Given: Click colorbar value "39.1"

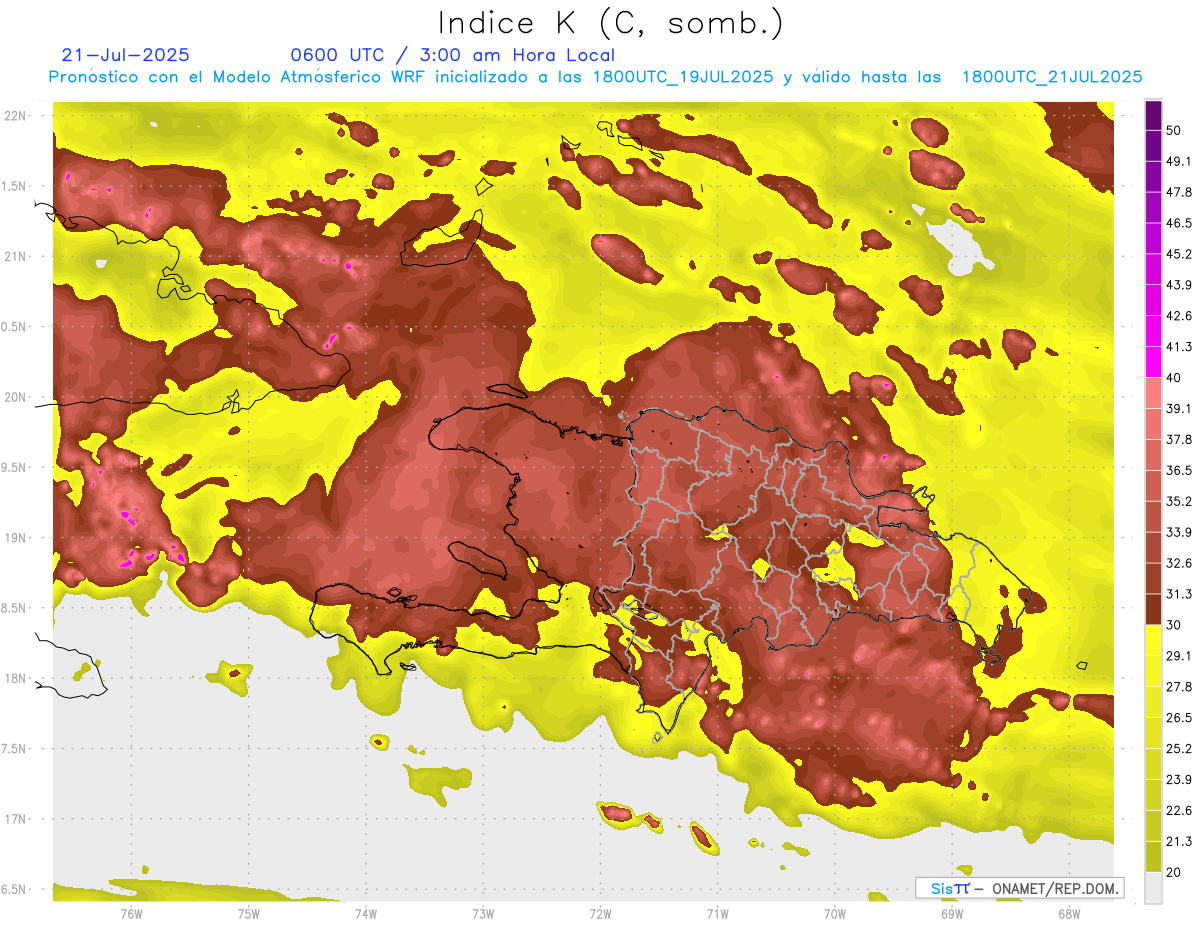Looking at the screenshot, I should pyautogui.click(x=1179, y=408).
